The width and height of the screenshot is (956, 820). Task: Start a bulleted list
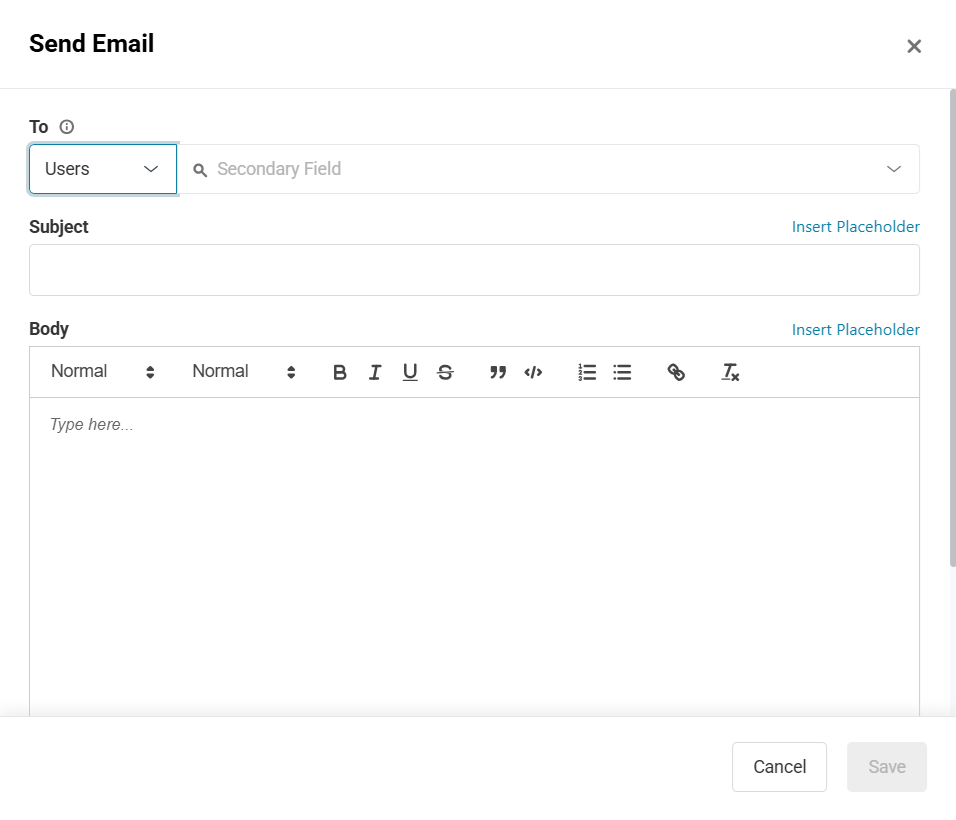coord(622,372)
